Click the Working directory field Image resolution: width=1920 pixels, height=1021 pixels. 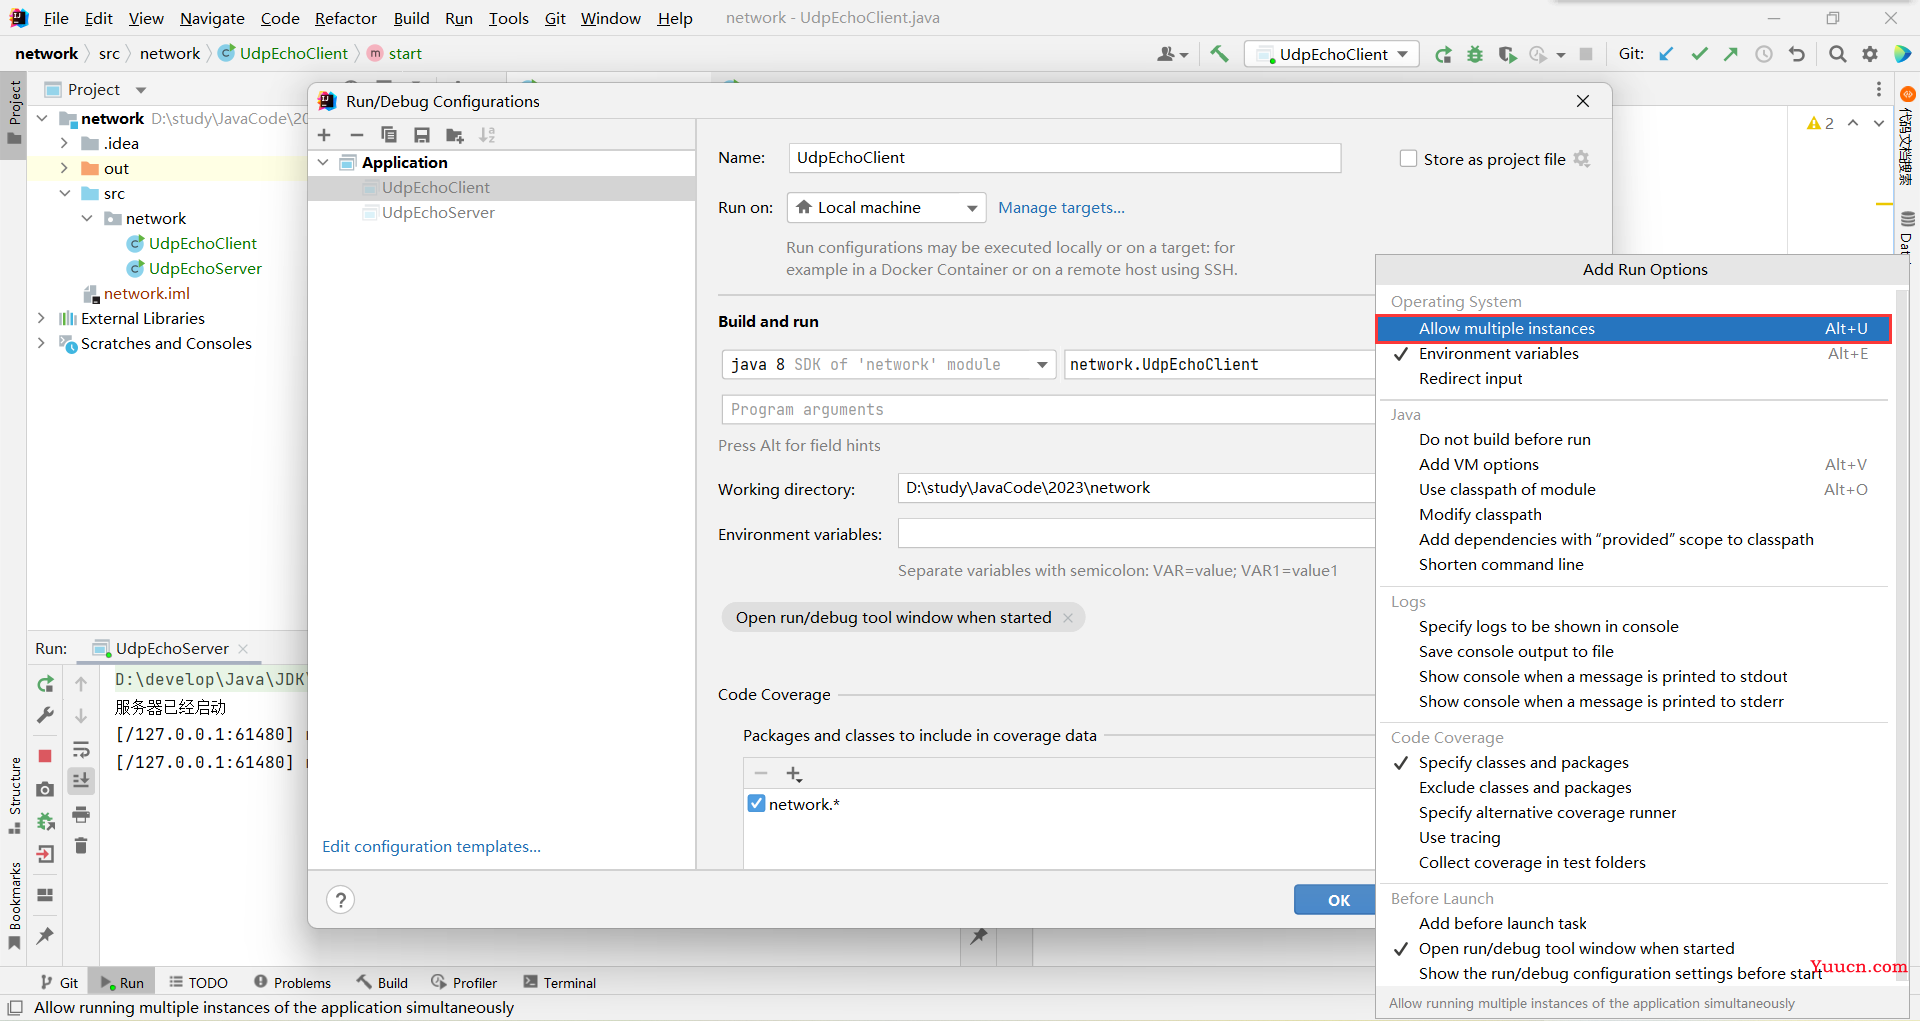pos(1136,488)
